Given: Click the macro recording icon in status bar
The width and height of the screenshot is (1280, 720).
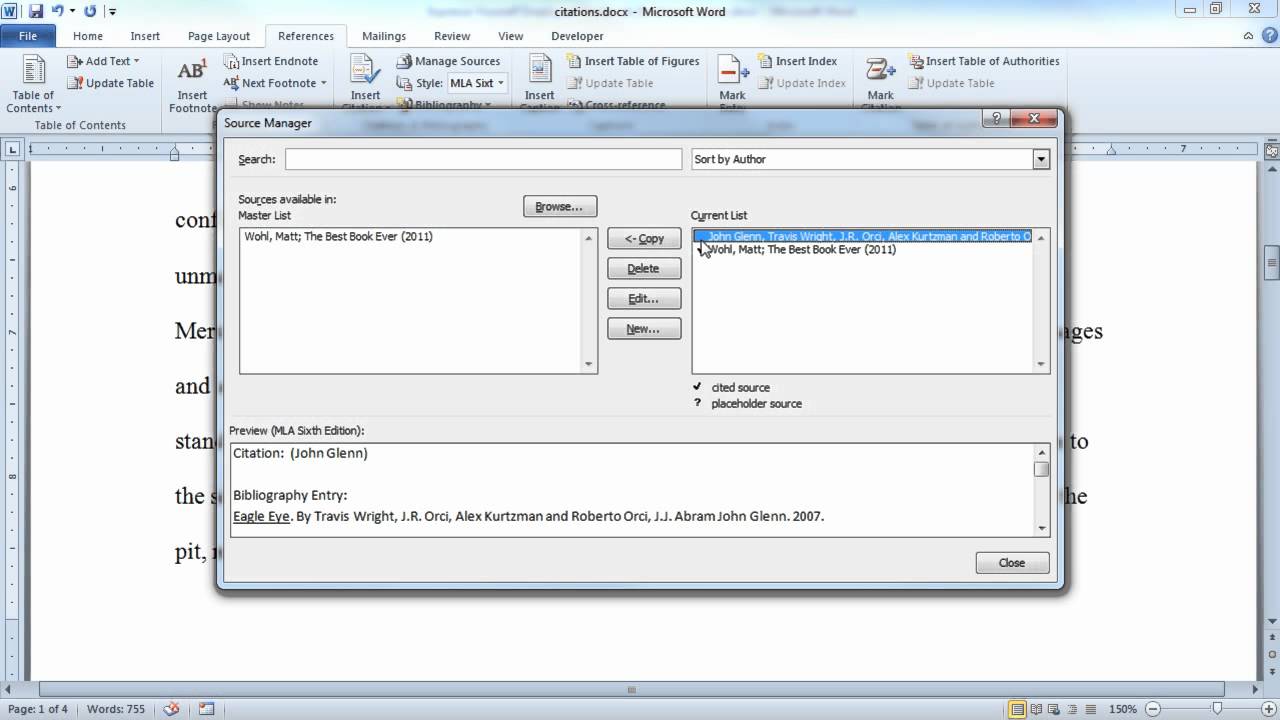Looking at the screenshot, I should (x=206, y=709).
